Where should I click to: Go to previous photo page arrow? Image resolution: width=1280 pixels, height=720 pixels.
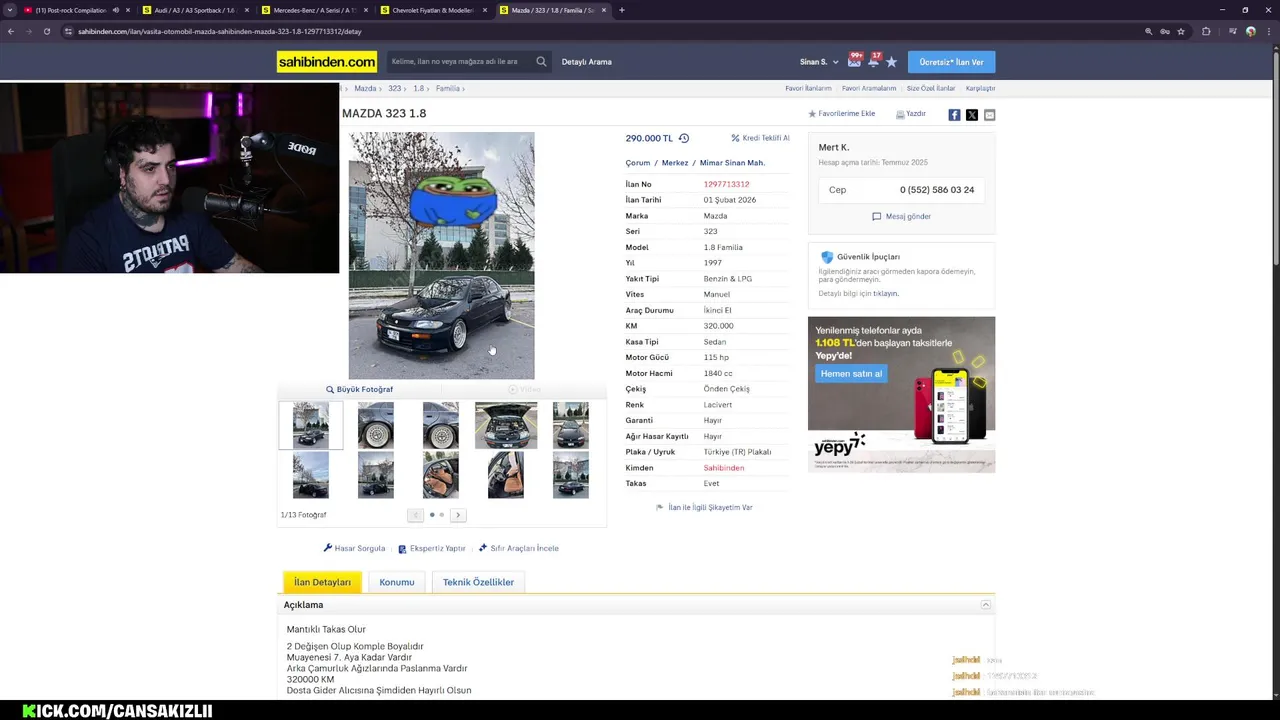click(x=415, y=515)
